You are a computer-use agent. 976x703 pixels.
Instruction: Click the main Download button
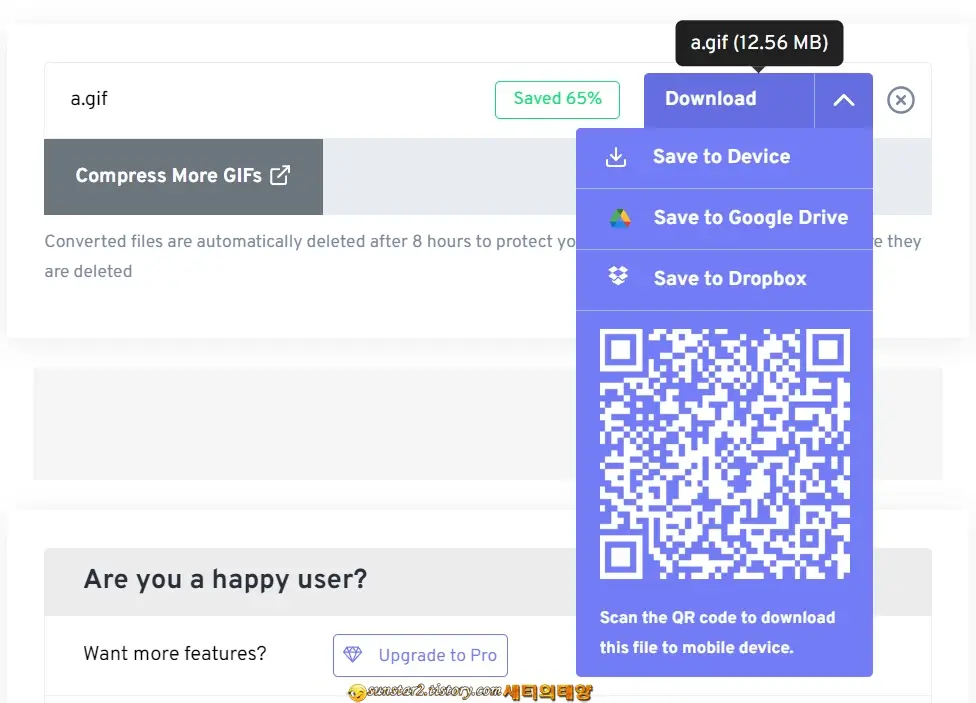729,100
